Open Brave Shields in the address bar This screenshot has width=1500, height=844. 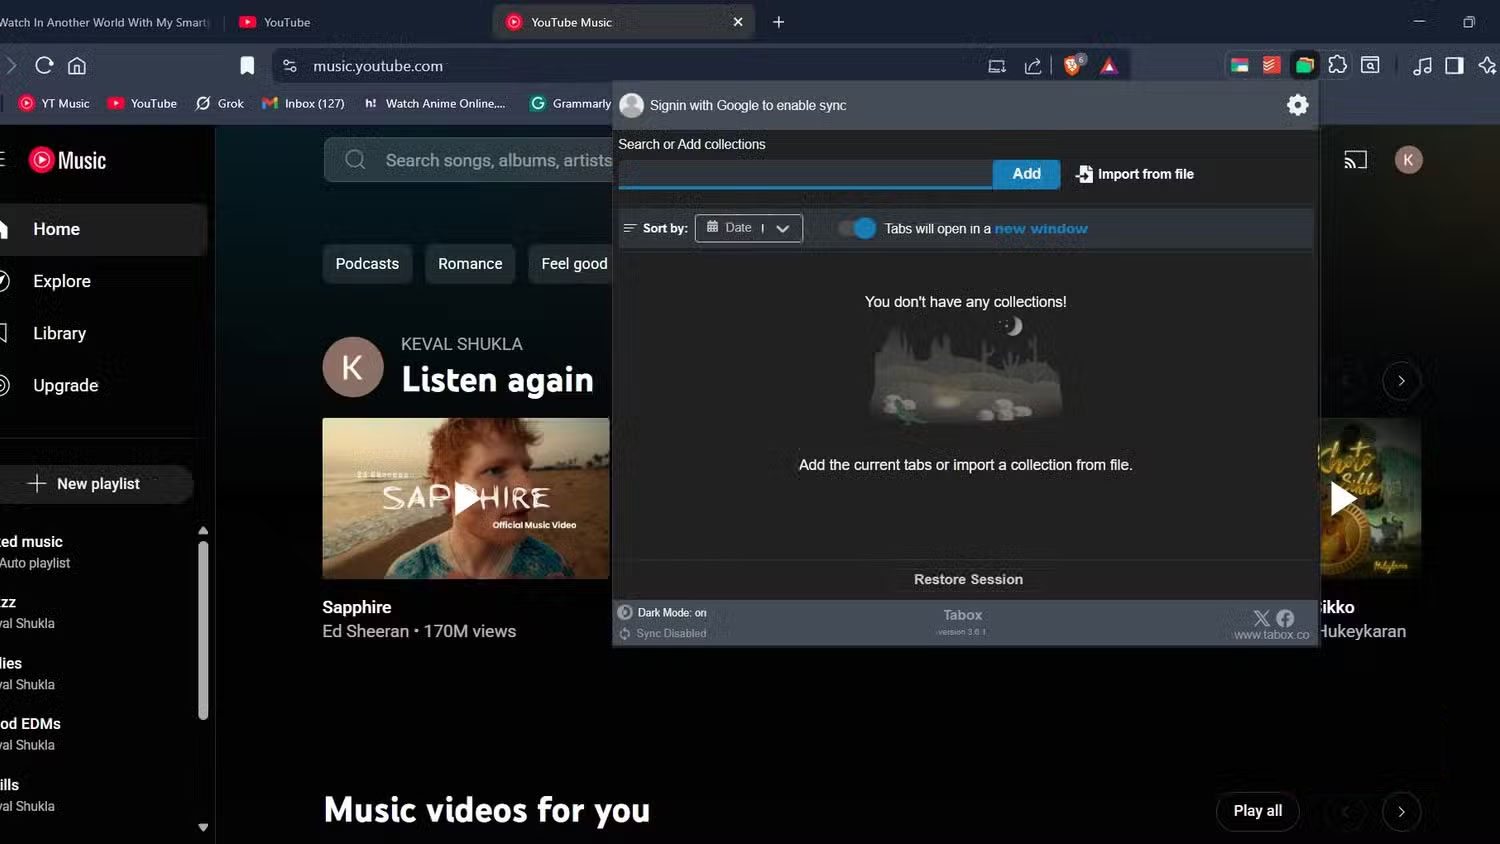pyautogui.click(x=1071, y=65)
